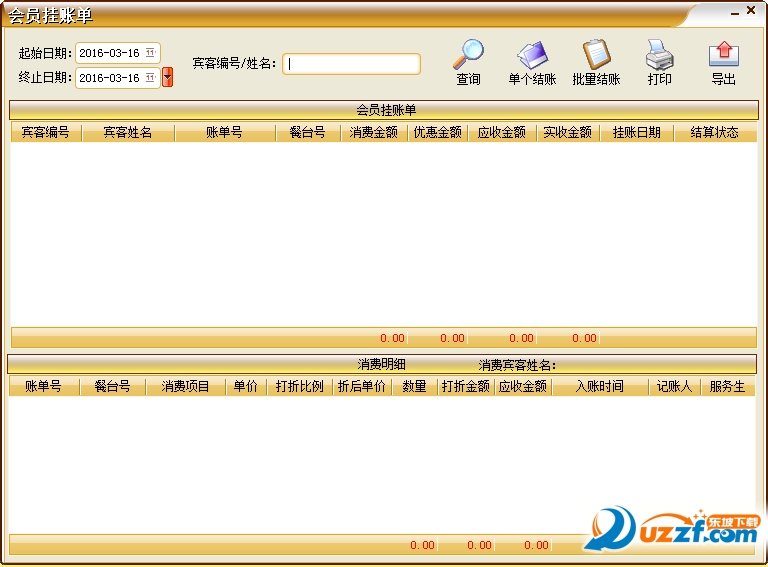Open calendar for 终止日期 field
This screenshot has height=567, width=768.
pos(150,77)
